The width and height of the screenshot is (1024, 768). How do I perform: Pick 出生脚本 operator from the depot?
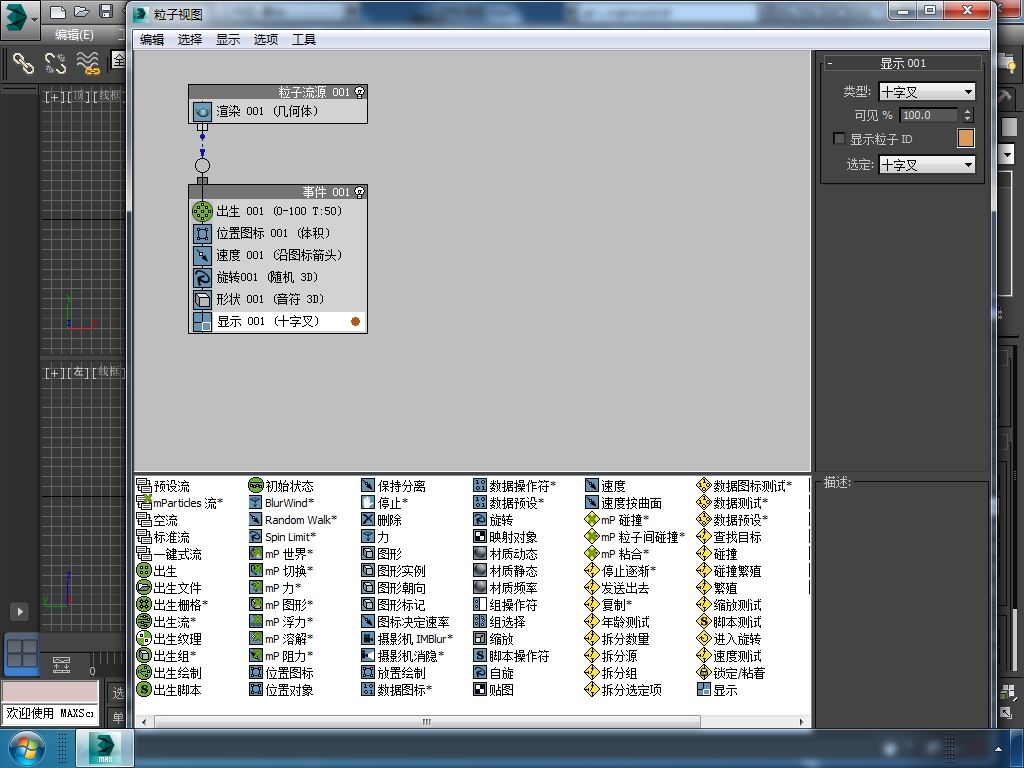tap(169, 690)
